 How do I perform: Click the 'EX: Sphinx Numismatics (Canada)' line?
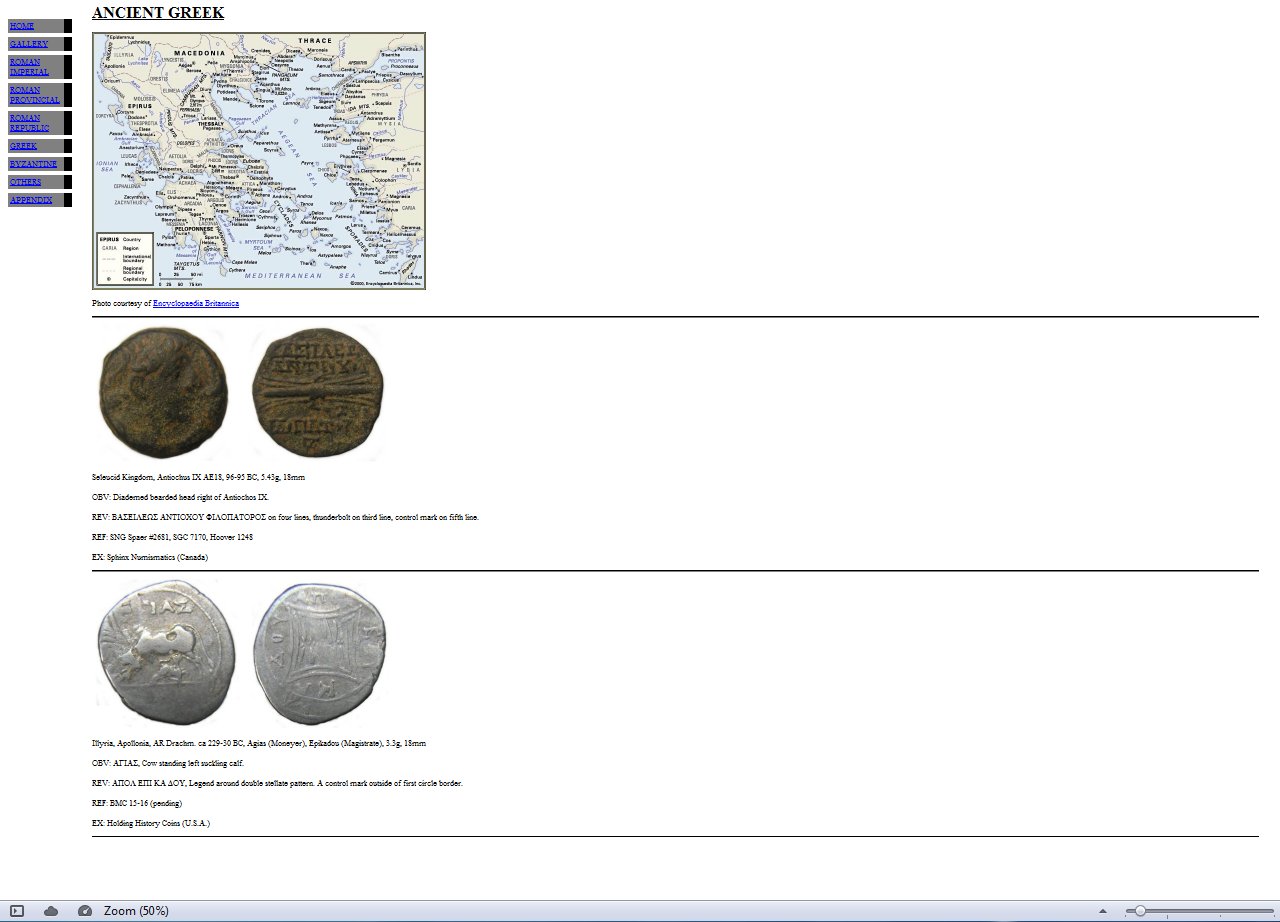coord(150,557)
